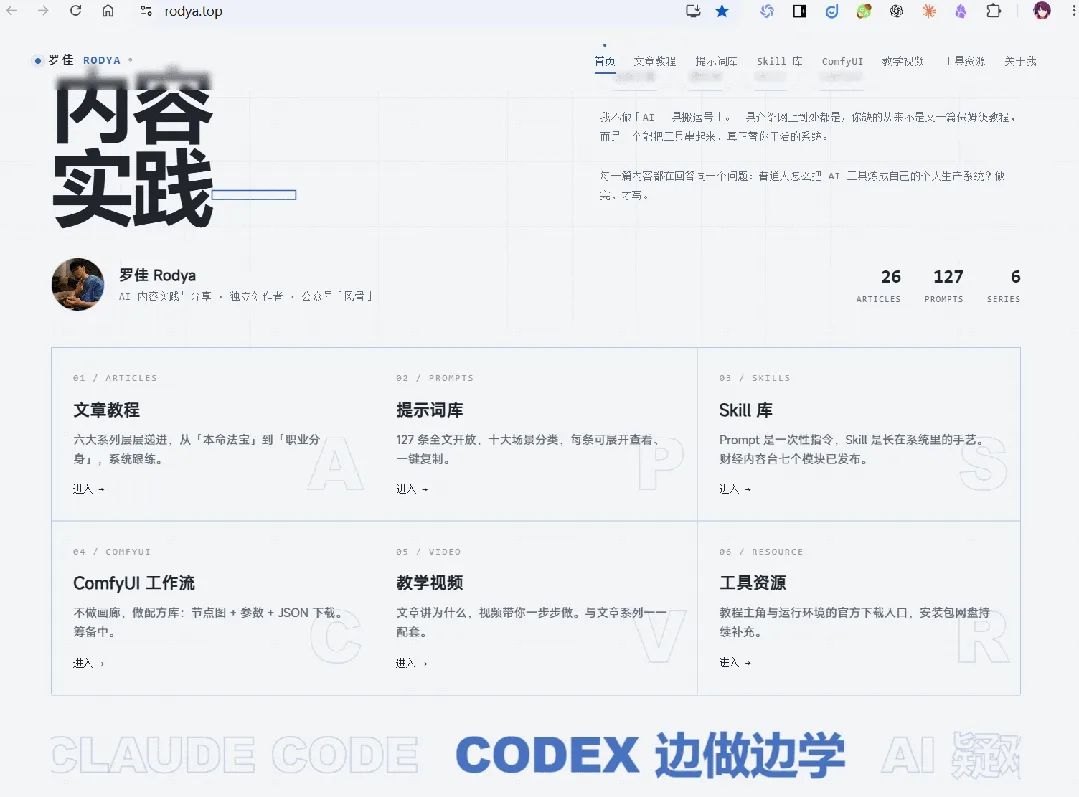Open the ChatGPT-style knot extension
The width and height of the screenshot is (1079, 797).
click(896, 11)
